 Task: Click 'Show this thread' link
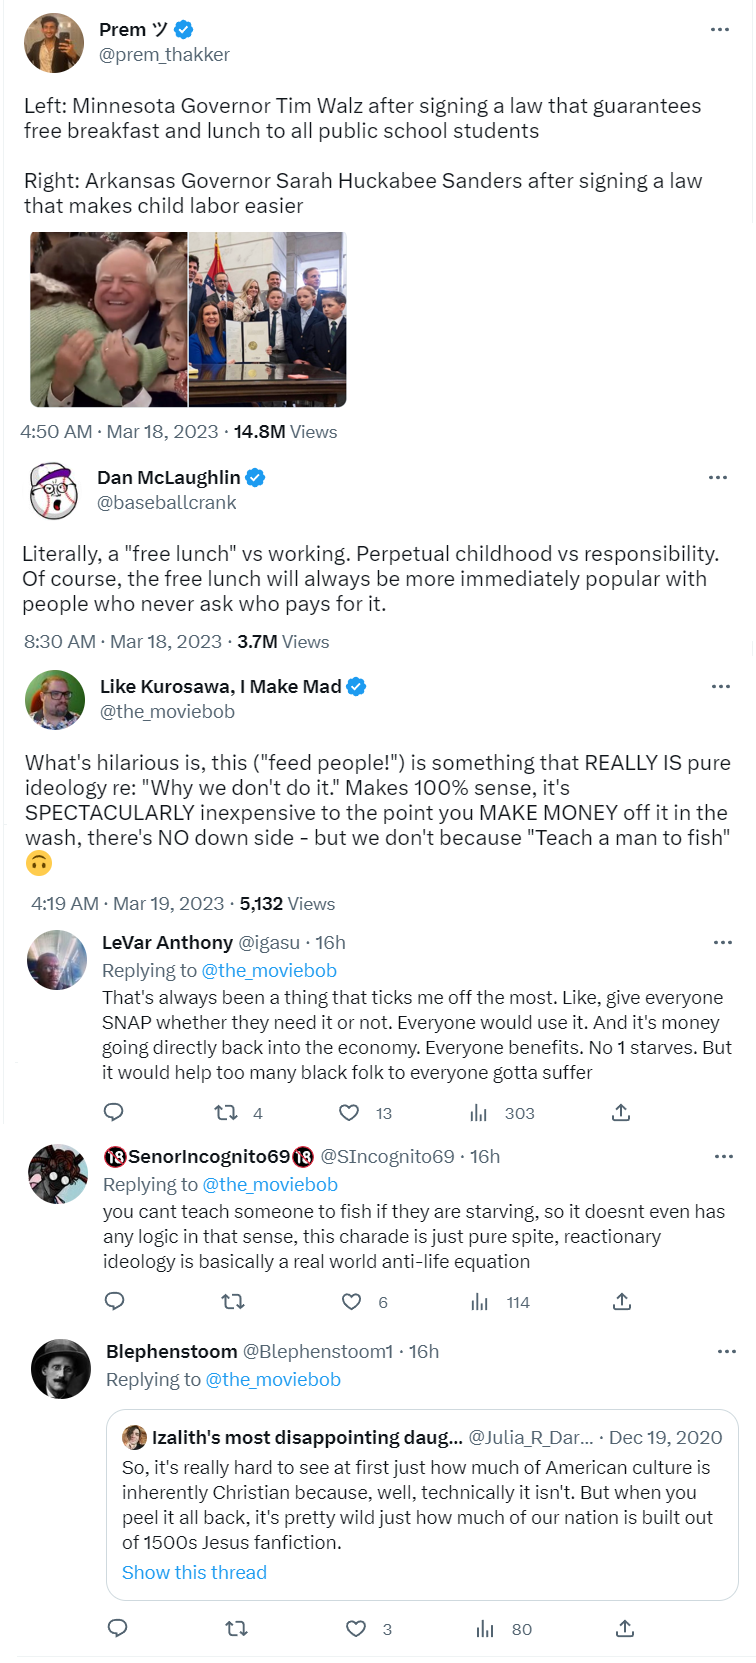[x=194, y=1572]
